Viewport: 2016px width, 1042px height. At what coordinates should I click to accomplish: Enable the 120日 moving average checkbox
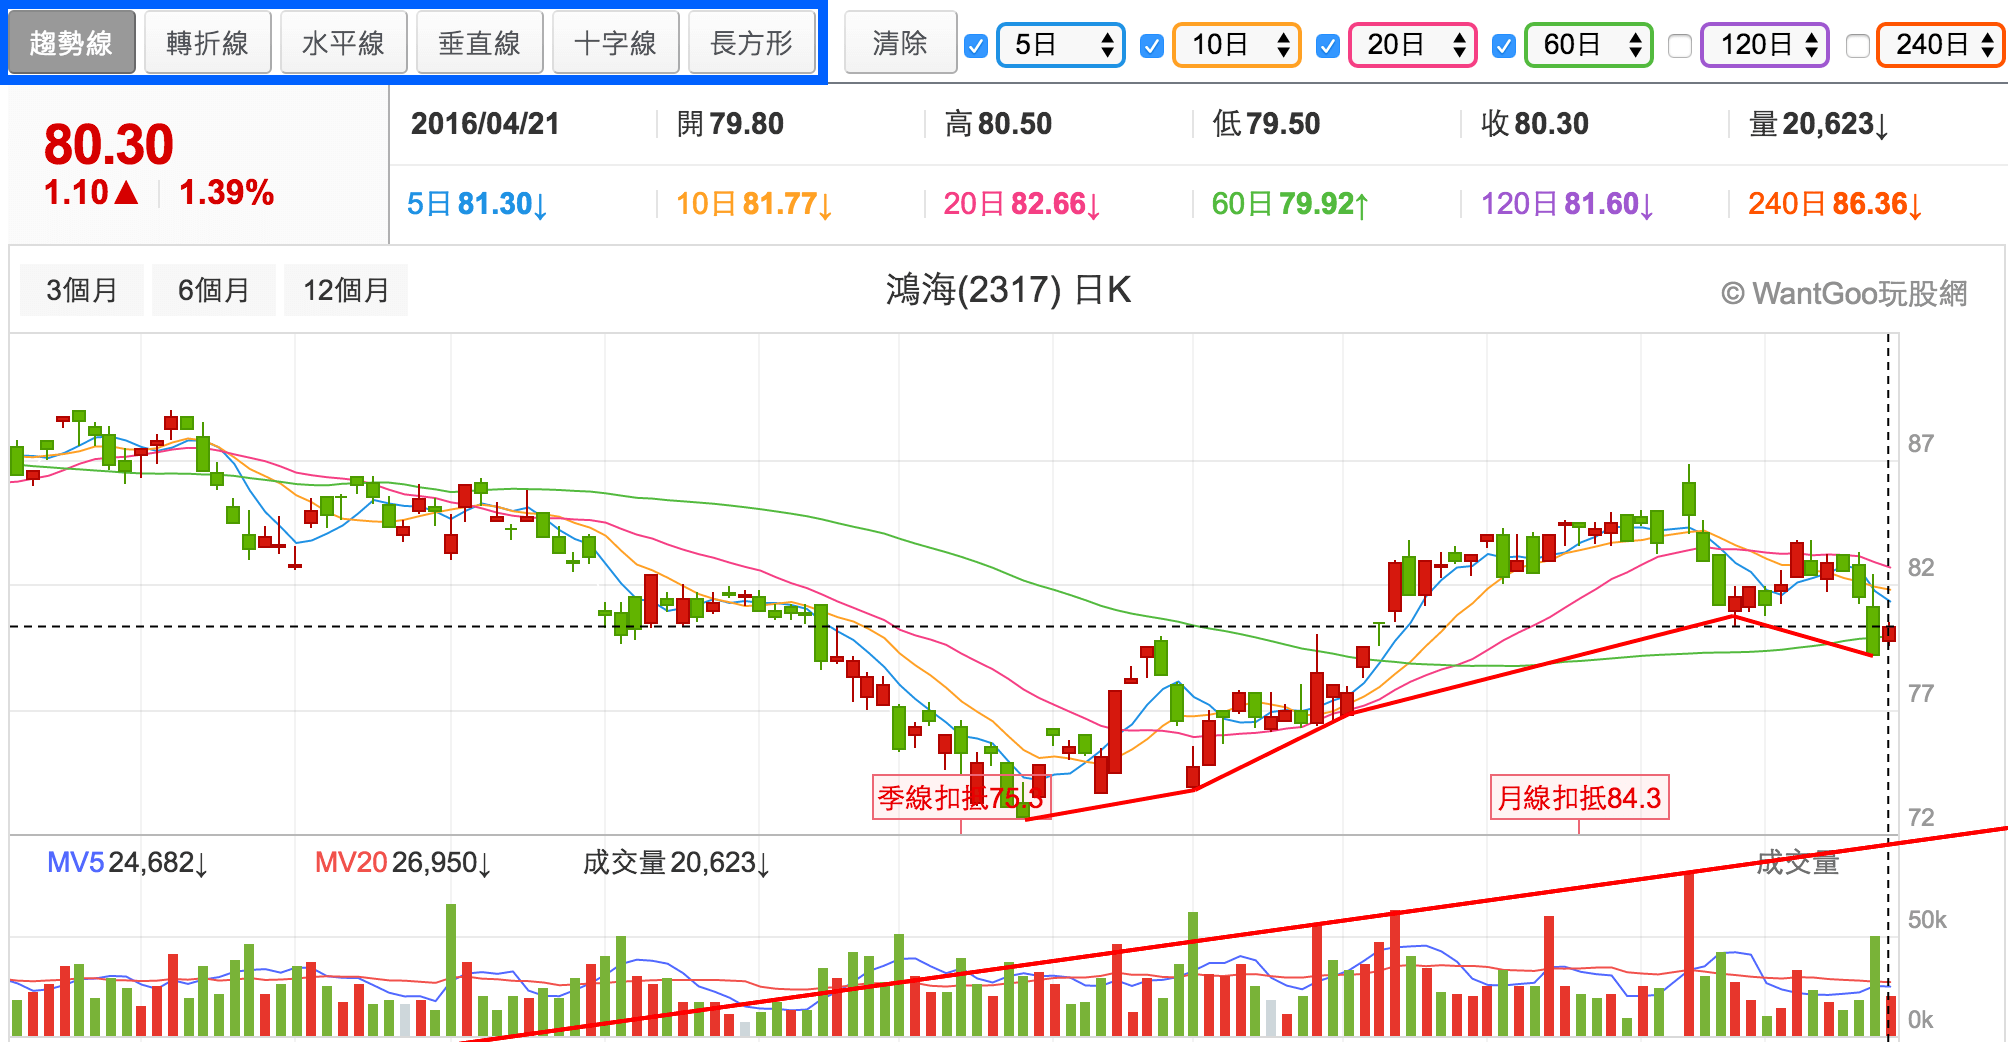(x=1680, y=46)
